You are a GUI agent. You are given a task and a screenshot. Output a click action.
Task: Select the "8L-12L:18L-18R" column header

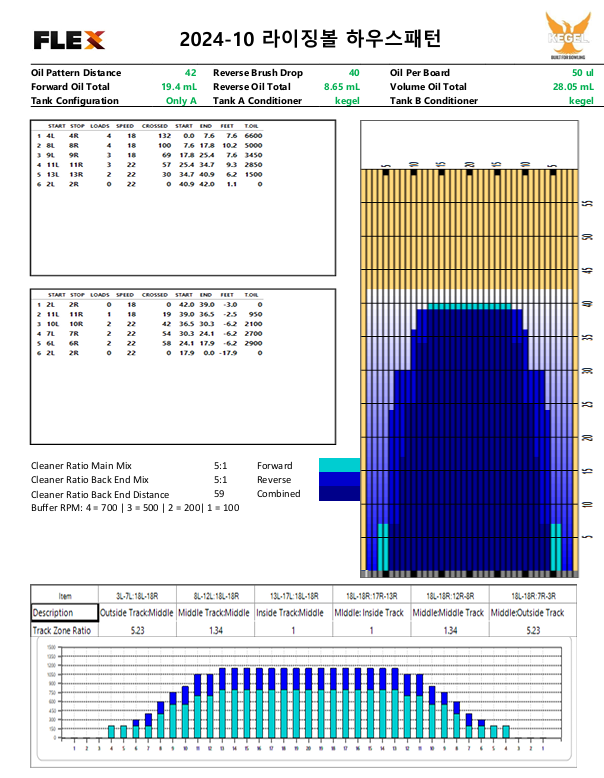coord(216,596)
